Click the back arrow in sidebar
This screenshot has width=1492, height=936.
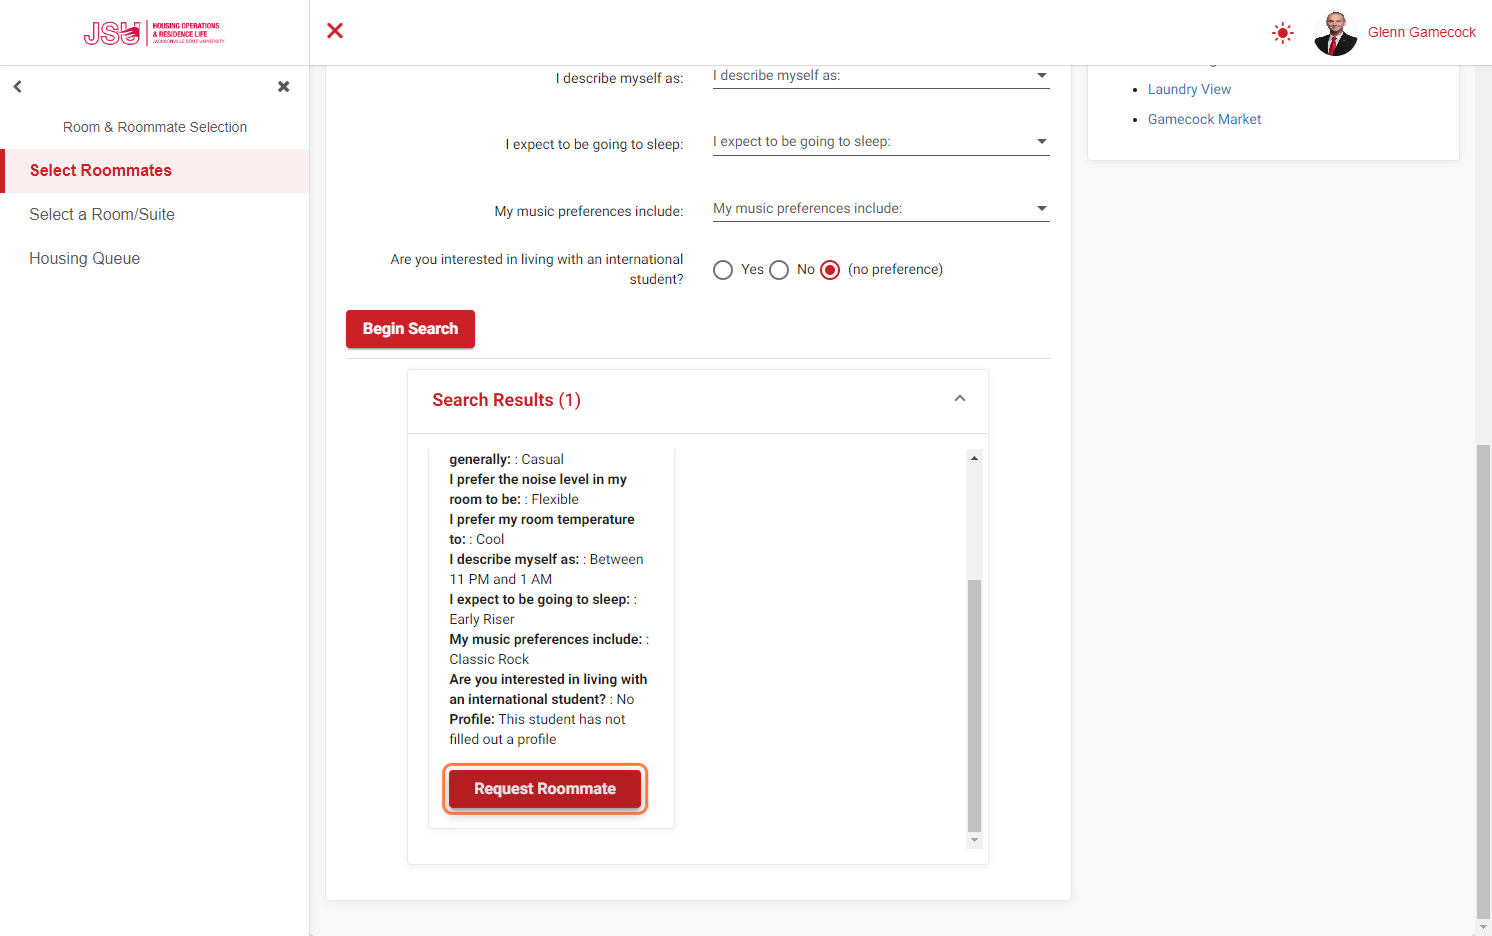tap(17, 87)
